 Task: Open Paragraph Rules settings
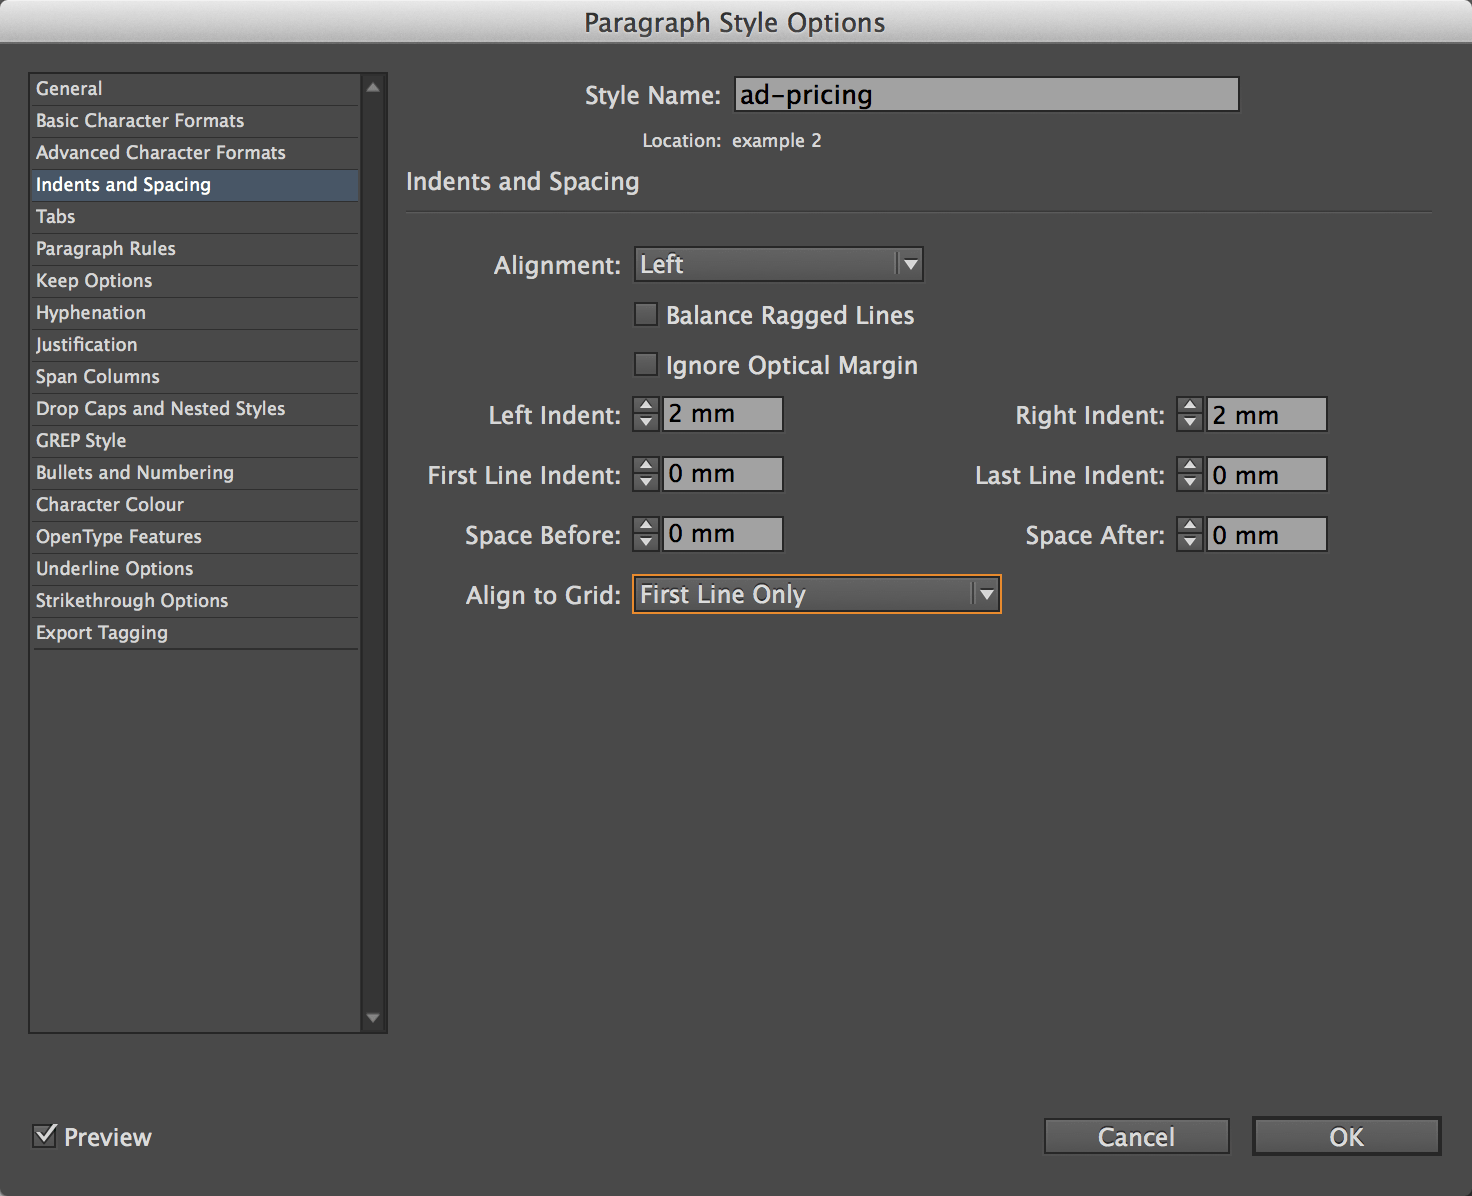click(195, 249)
